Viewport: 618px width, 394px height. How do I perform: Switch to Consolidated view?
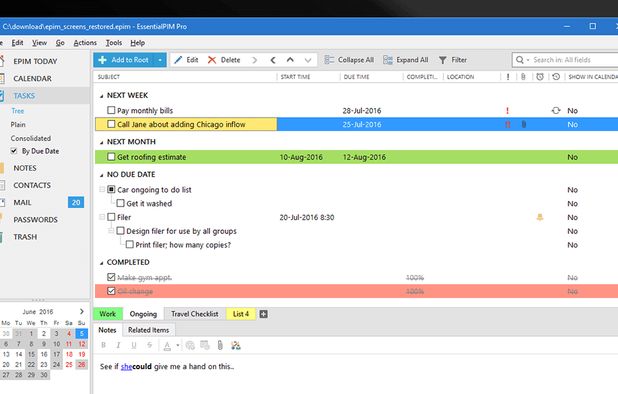coord(31,138)
